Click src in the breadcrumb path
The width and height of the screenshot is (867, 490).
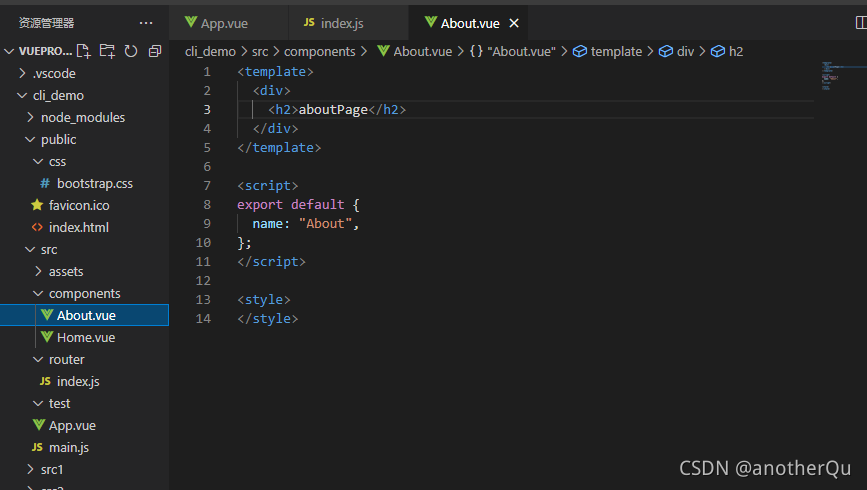pos(260,51)
